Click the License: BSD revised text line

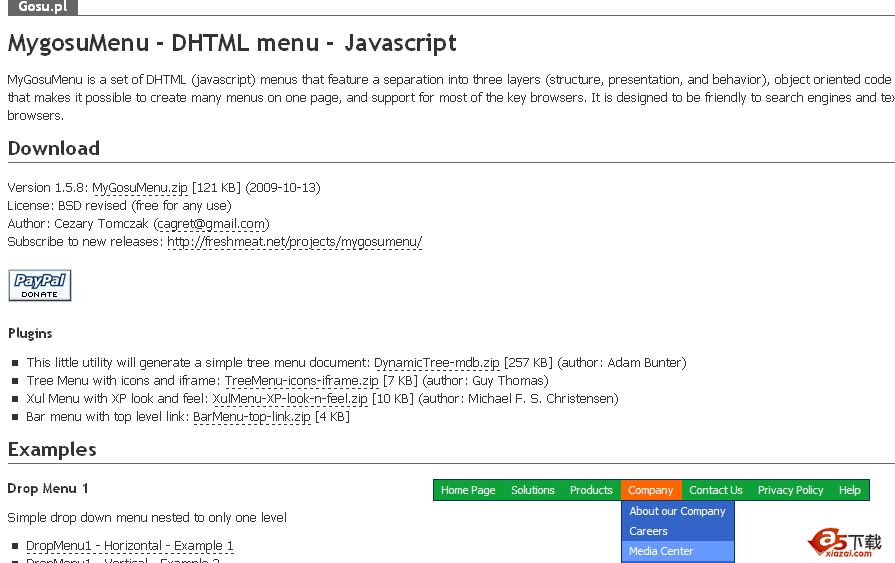[x=119, y=206]
